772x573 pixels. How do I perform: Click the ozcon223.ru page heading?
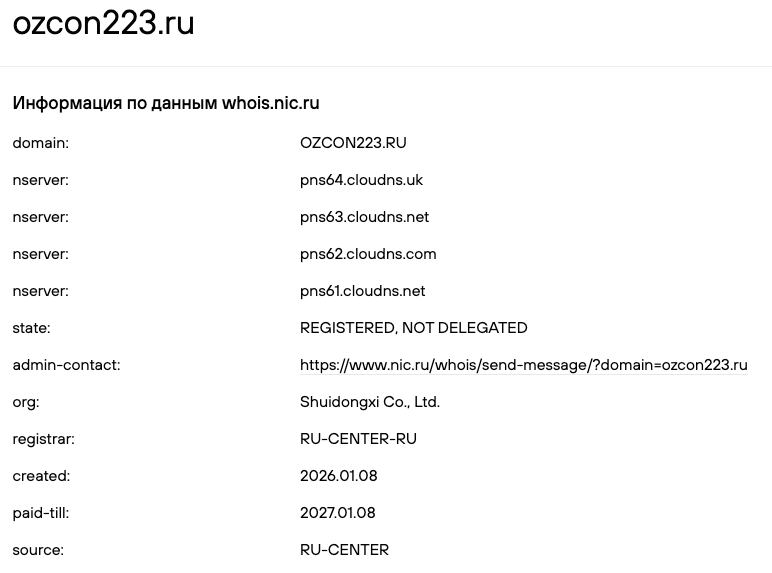103,23
